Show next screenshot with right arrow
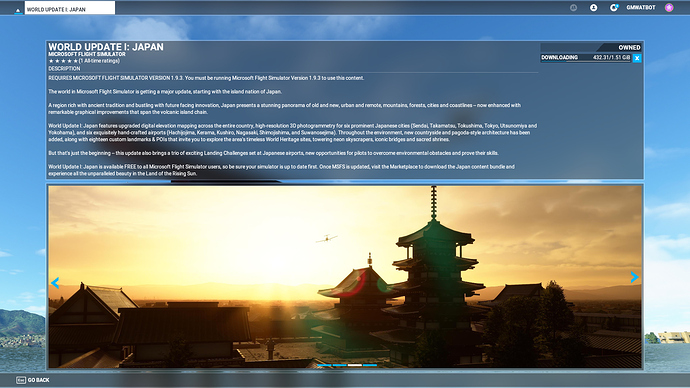Image resolution: width=690 pixels, height=388 pixels. 634,277
